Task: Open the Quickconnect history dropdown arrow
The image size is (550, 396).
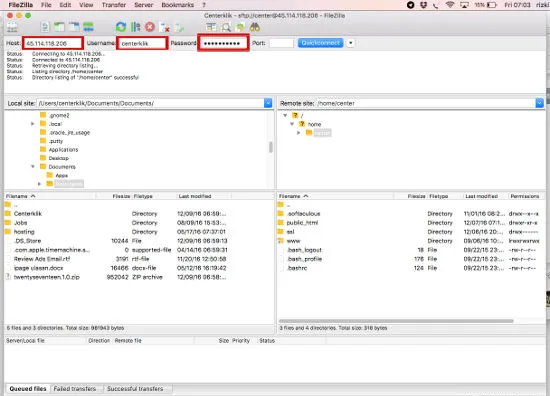Action: click(x=350, y=43)
